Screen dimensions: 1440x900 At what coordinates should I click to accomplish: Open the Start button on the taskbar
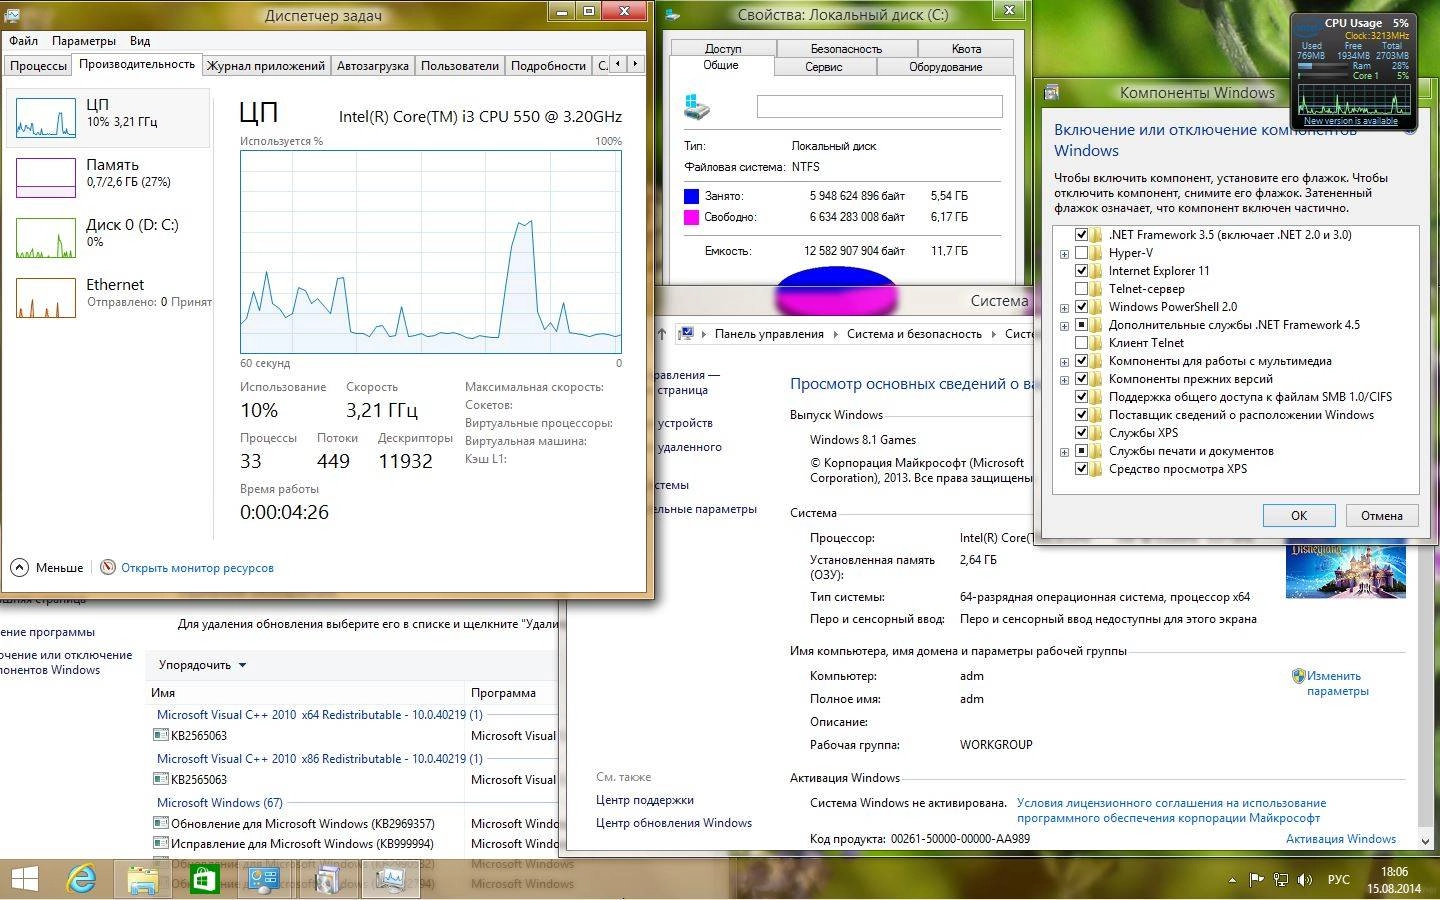click(x=23, y=879)
